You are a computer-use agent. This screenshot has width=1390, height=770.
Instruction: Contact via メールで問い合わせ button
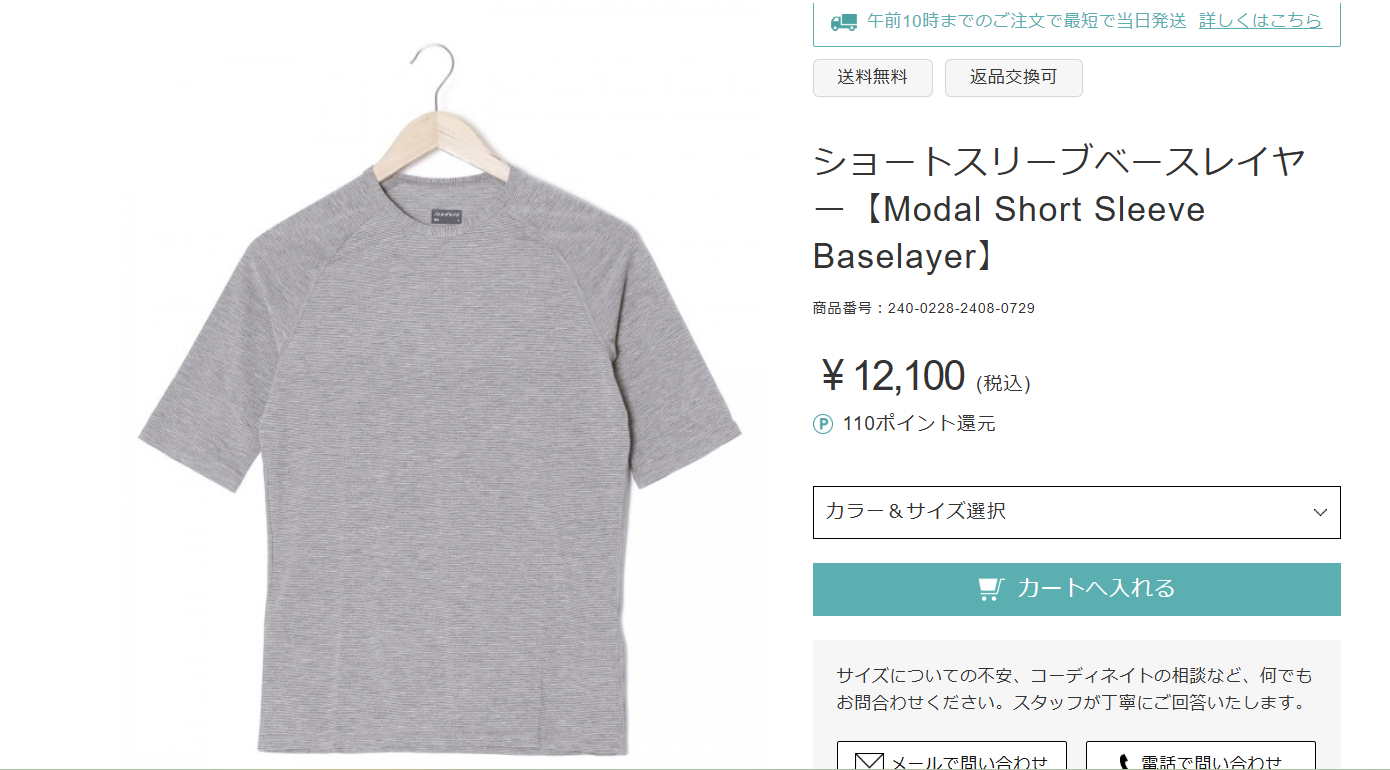952,755
